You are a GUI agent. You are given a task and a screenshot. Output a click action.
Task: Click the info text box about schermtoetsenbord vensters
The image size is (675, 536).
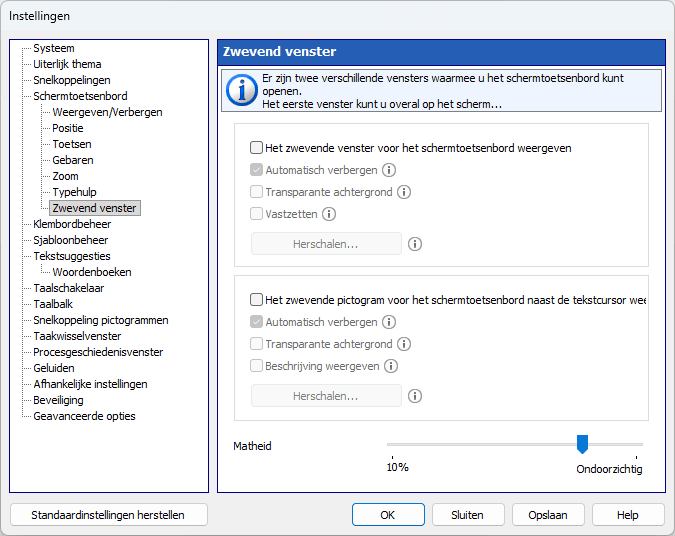[441, 91]
